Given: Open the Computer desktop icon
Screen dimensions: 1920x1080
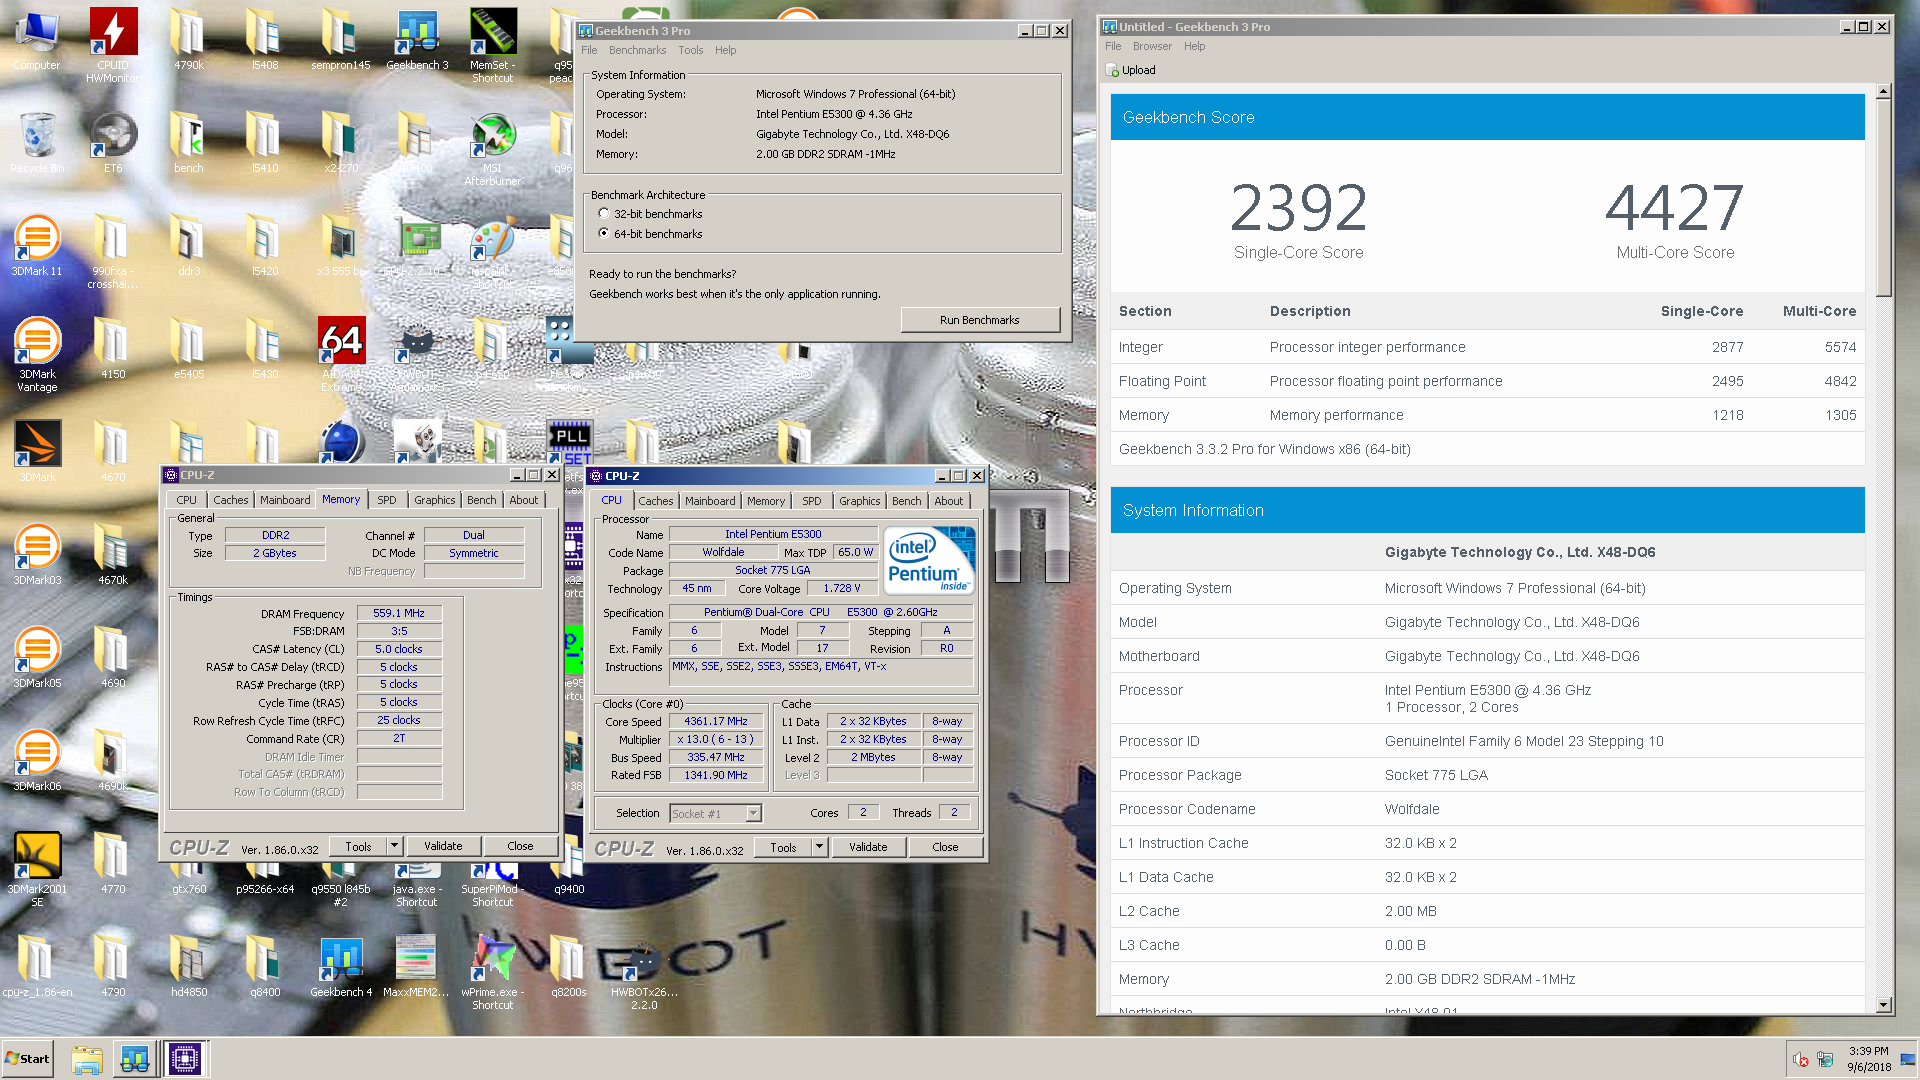Looking at the screenshot, I should (x=37, y=40).
